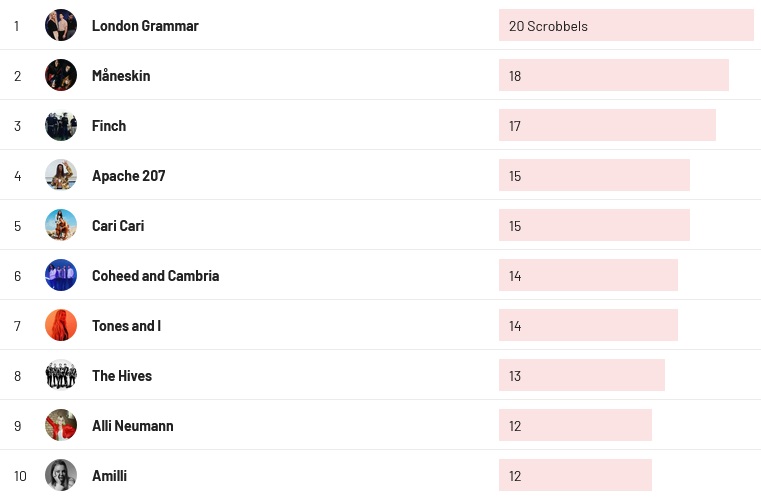761x498 pixels.
Task: Select Apache 207's round avatar
Action: click(x=61, y=175)
